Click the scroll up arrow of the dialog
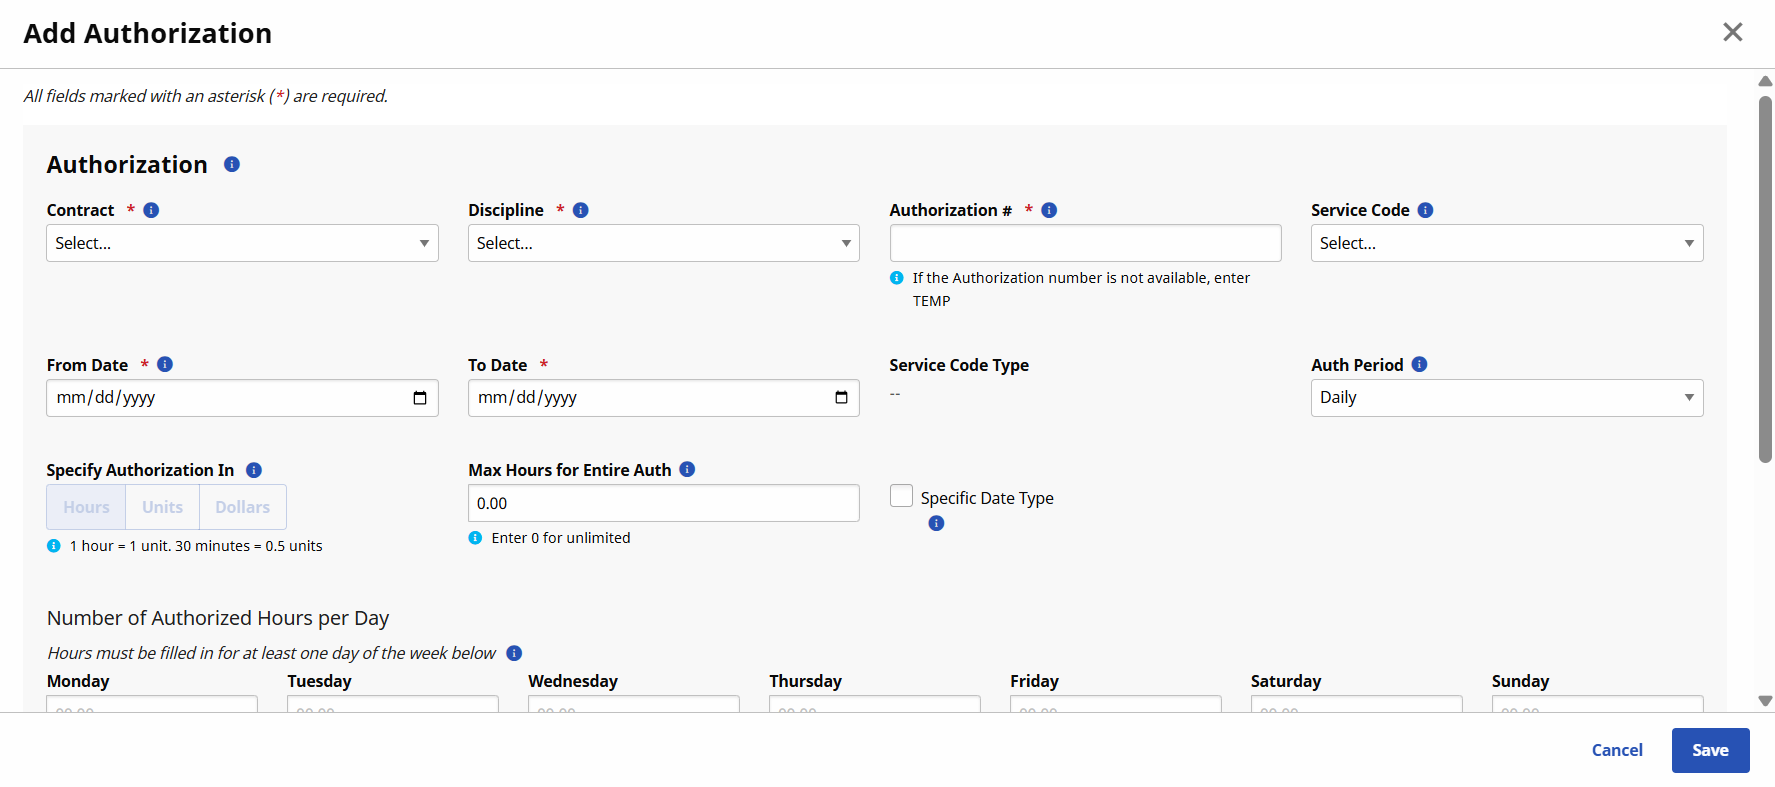The width and height of the screenshot is (1775, 787). click(x=1765, y=81)
